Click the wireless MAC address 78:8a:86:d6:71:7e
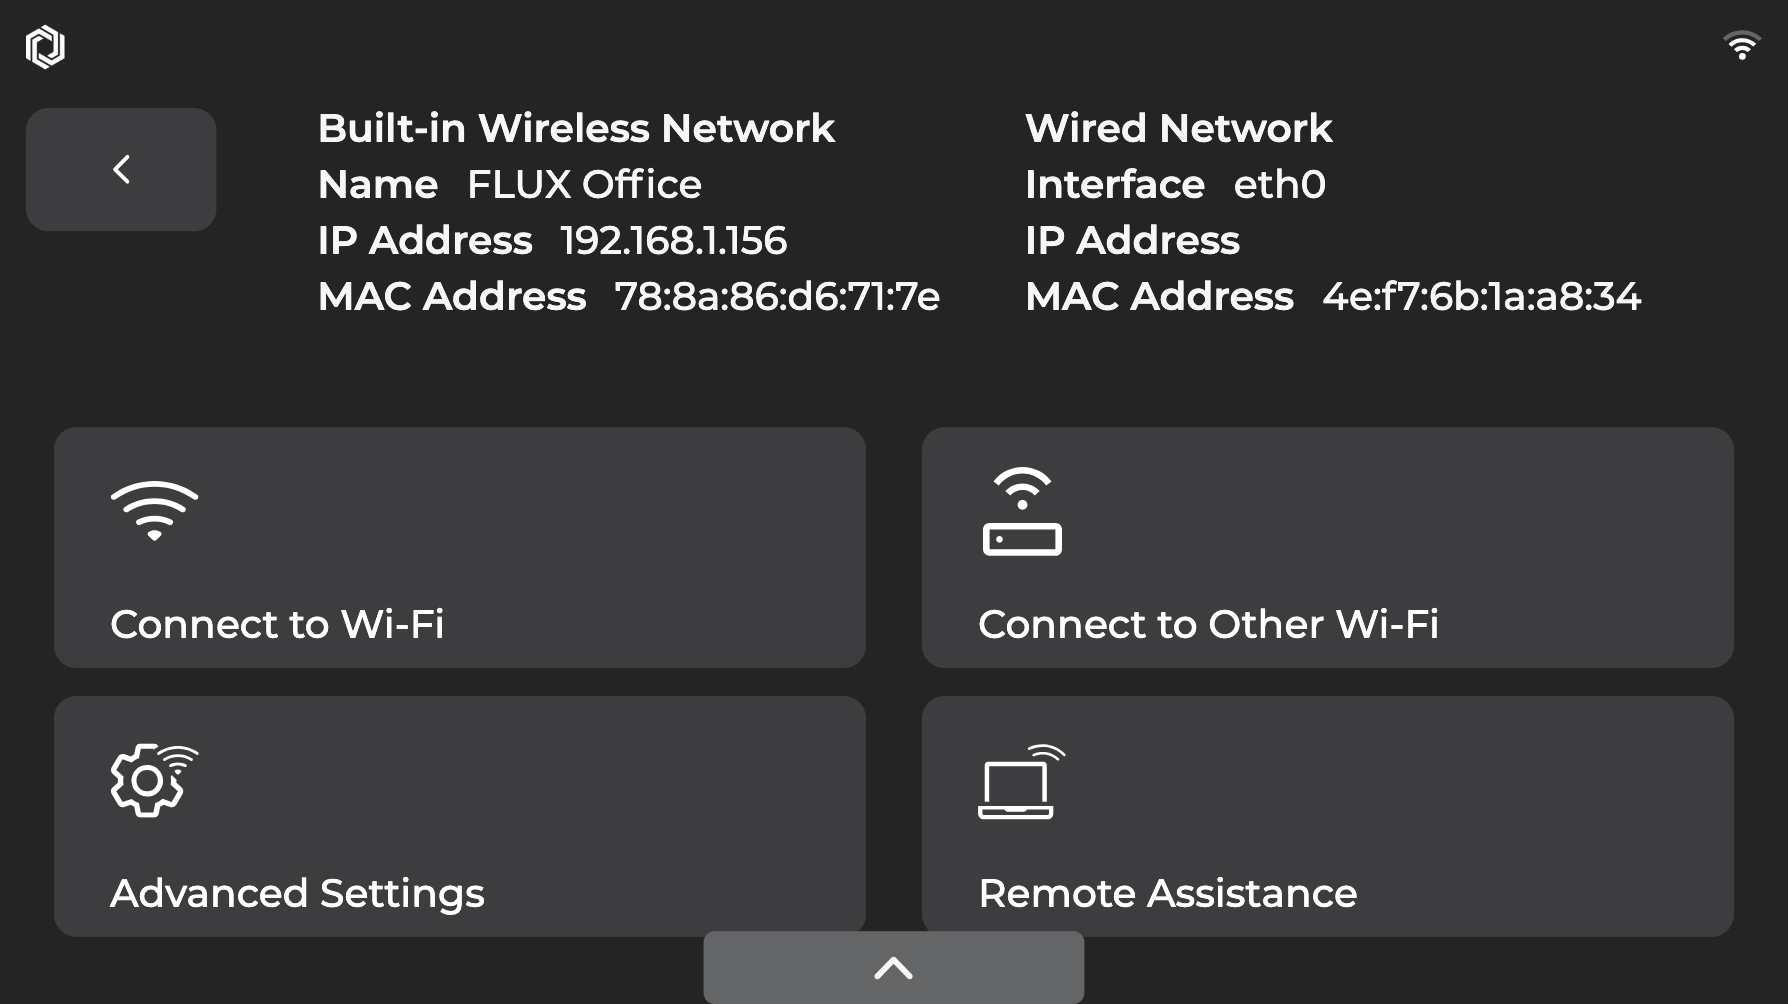This screenshot has height=1004, width=1788. (777, 296)
